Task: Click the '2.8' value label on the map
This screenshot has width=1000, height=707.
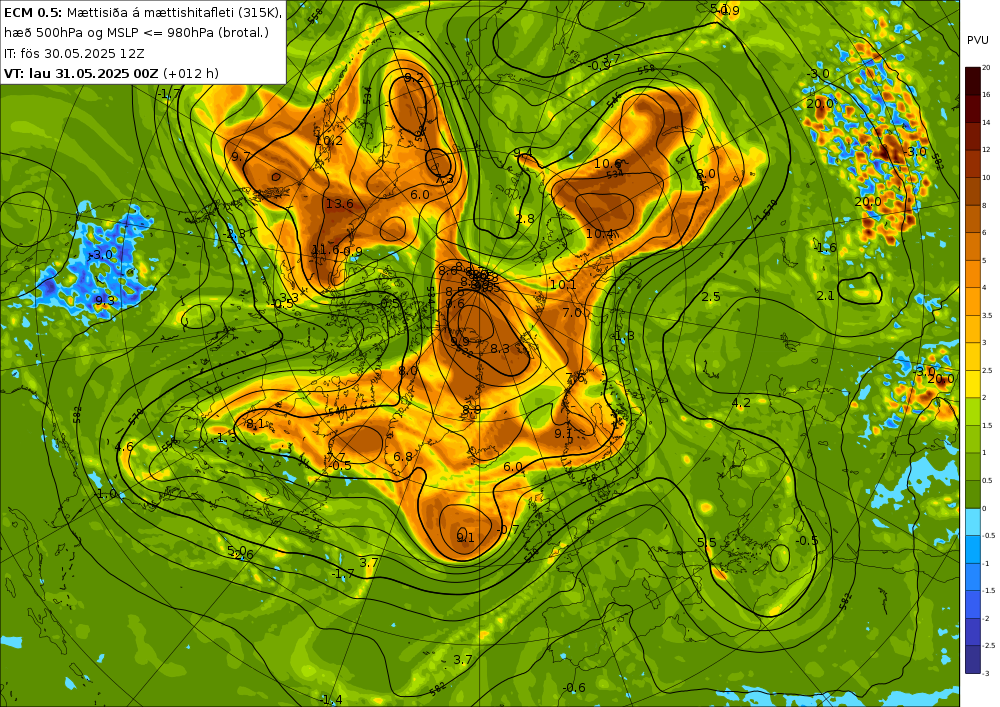Action: [x=525, y=219]
